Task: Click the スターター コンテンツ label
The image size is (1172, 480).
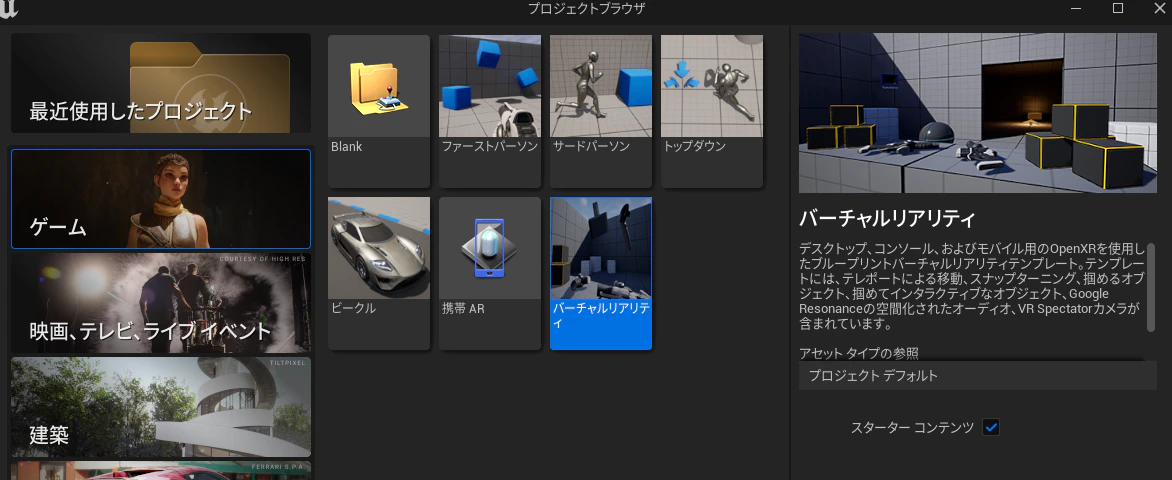Action: [x=913, y=428]
